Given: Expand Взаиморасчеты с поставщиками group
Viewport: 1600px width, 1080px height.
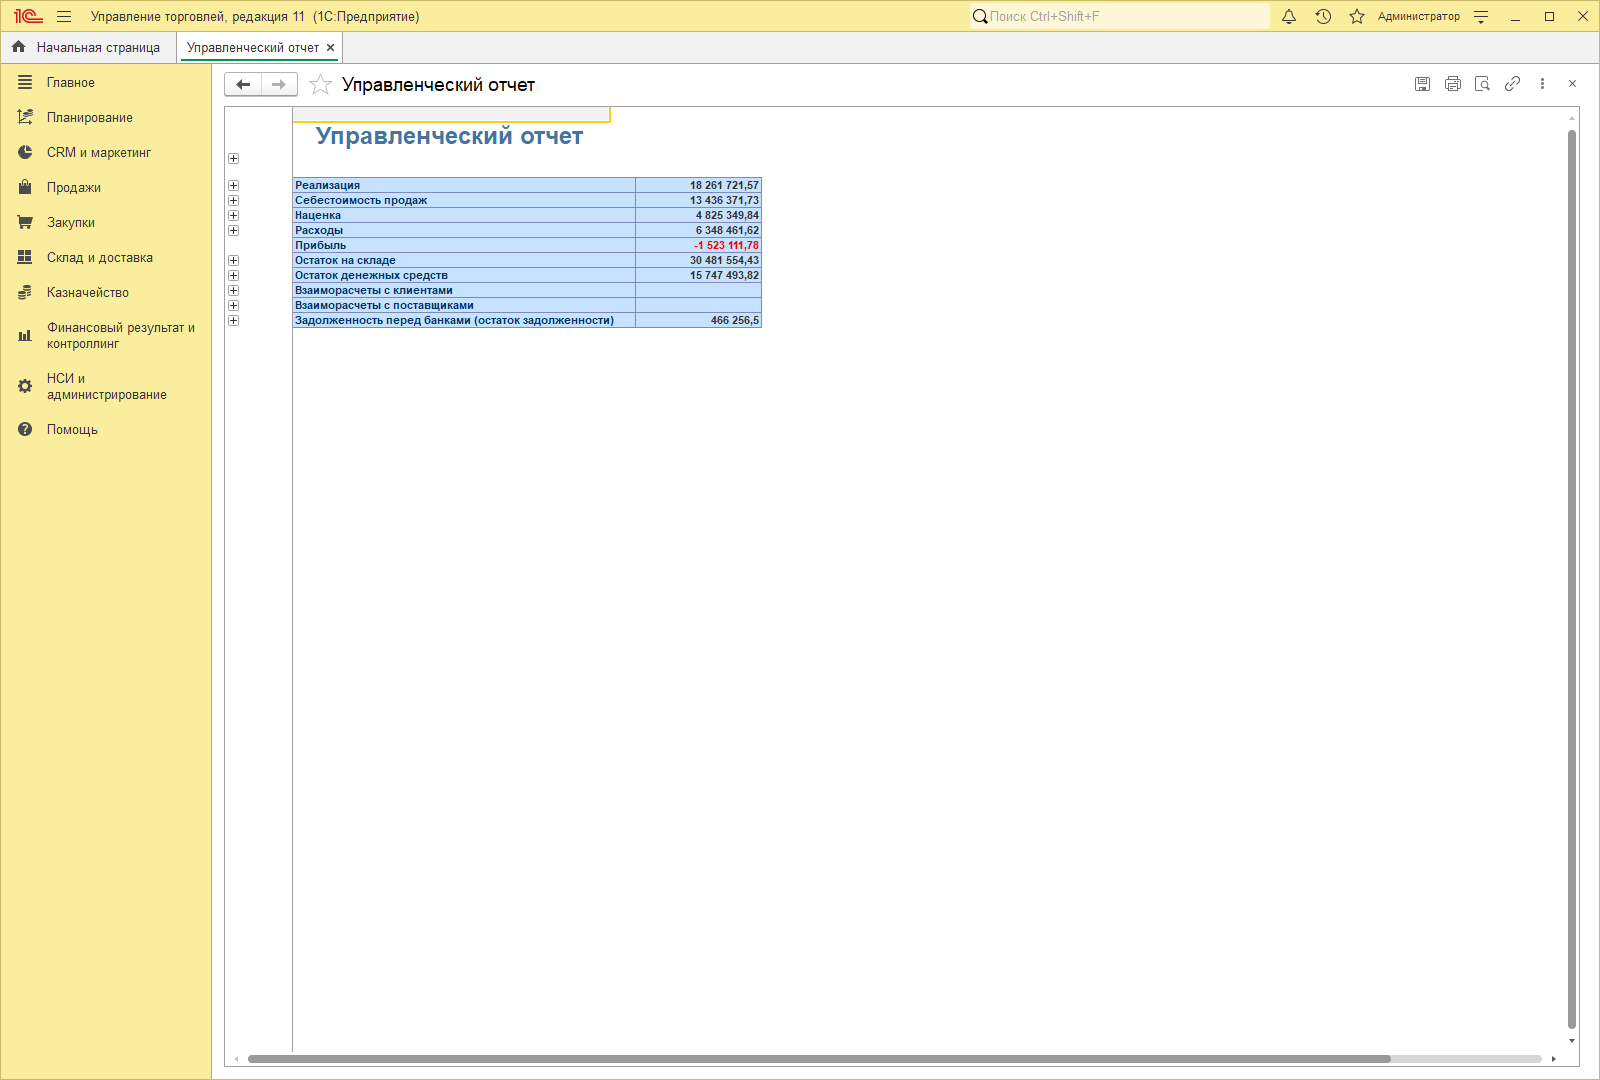Looking at the screenshot, I should point(233,305).
